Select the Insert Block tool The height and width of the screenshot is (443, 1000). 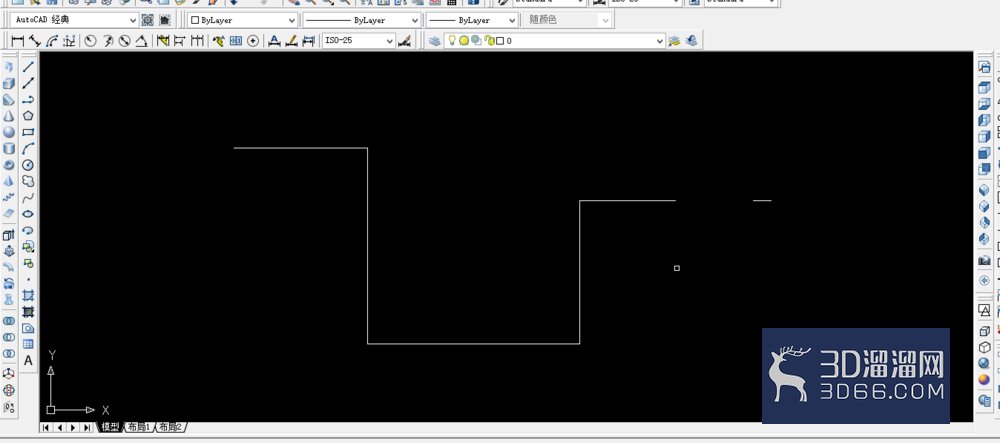[x=28, y=247]
